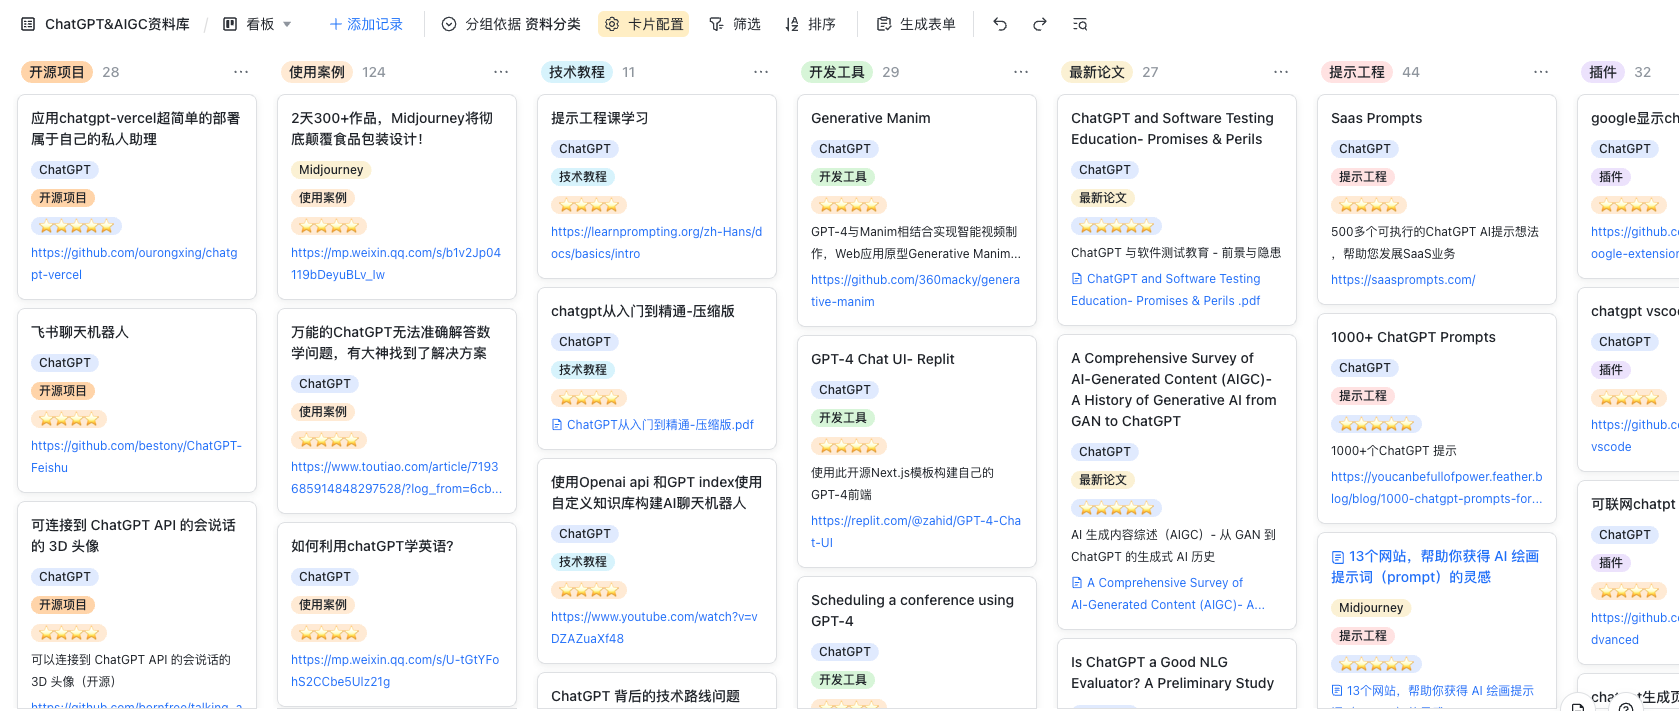This screenshot has width=1679, height=711.
Task: Click the redo arrow icon
Action: tap(1040, 24)
